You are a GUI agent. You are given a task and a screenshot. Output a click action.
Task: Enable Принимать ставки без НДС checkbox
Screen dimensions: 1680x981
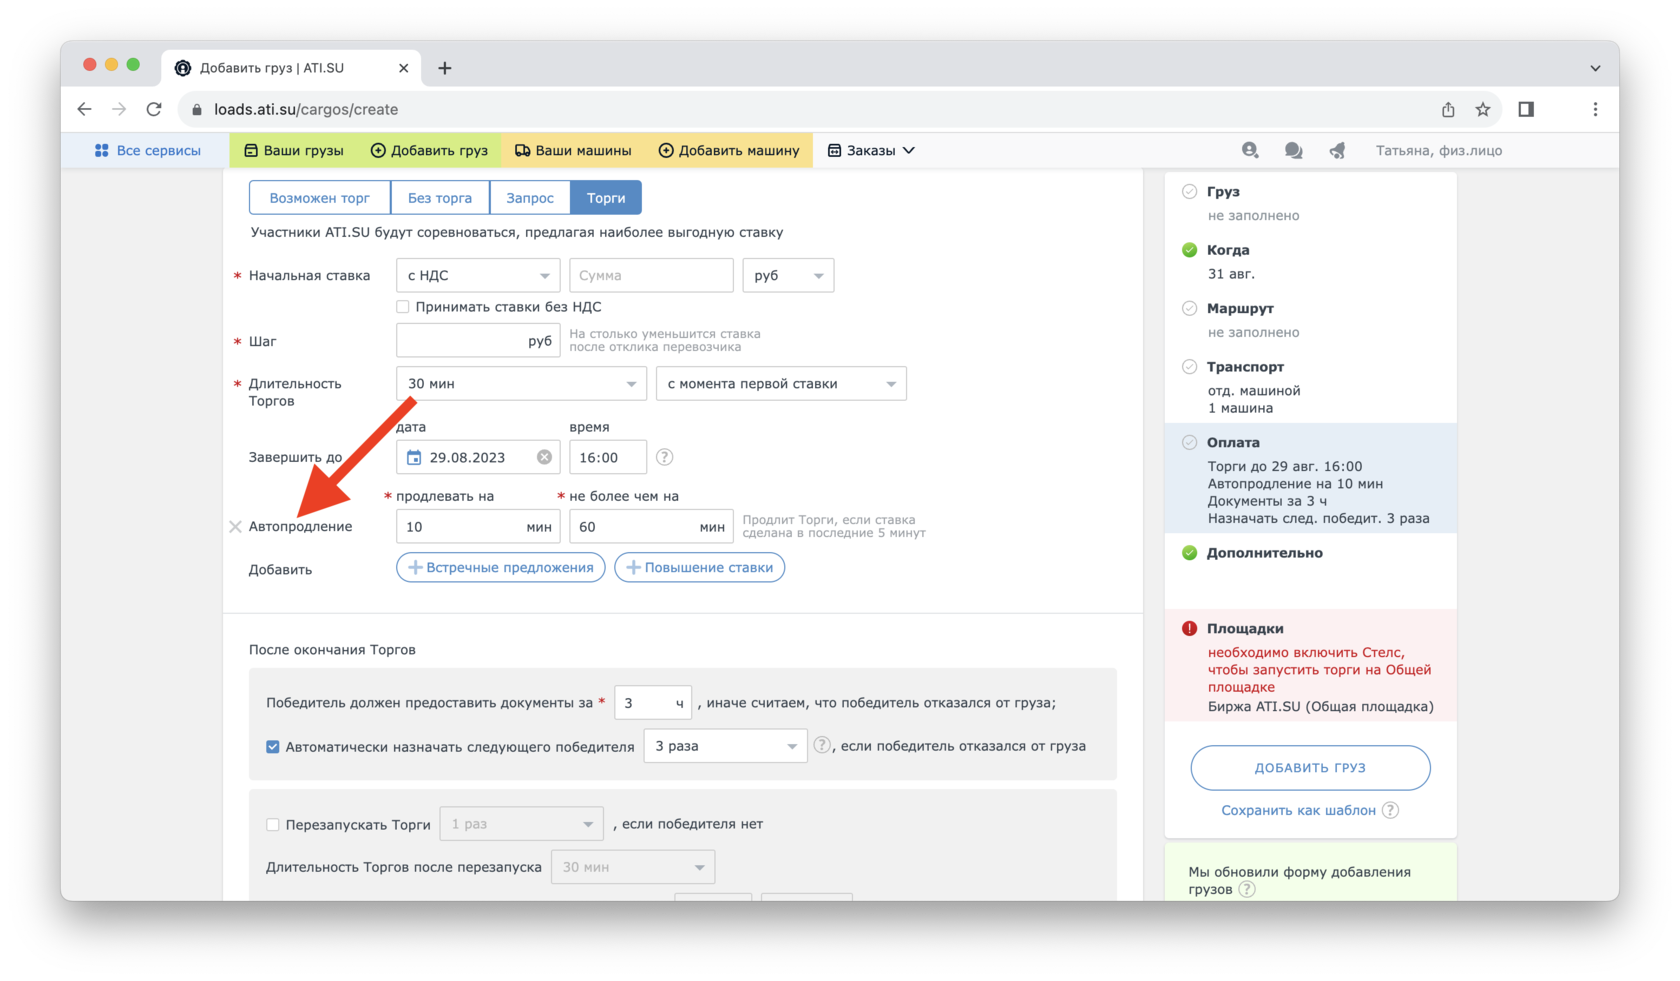(403, 307)
